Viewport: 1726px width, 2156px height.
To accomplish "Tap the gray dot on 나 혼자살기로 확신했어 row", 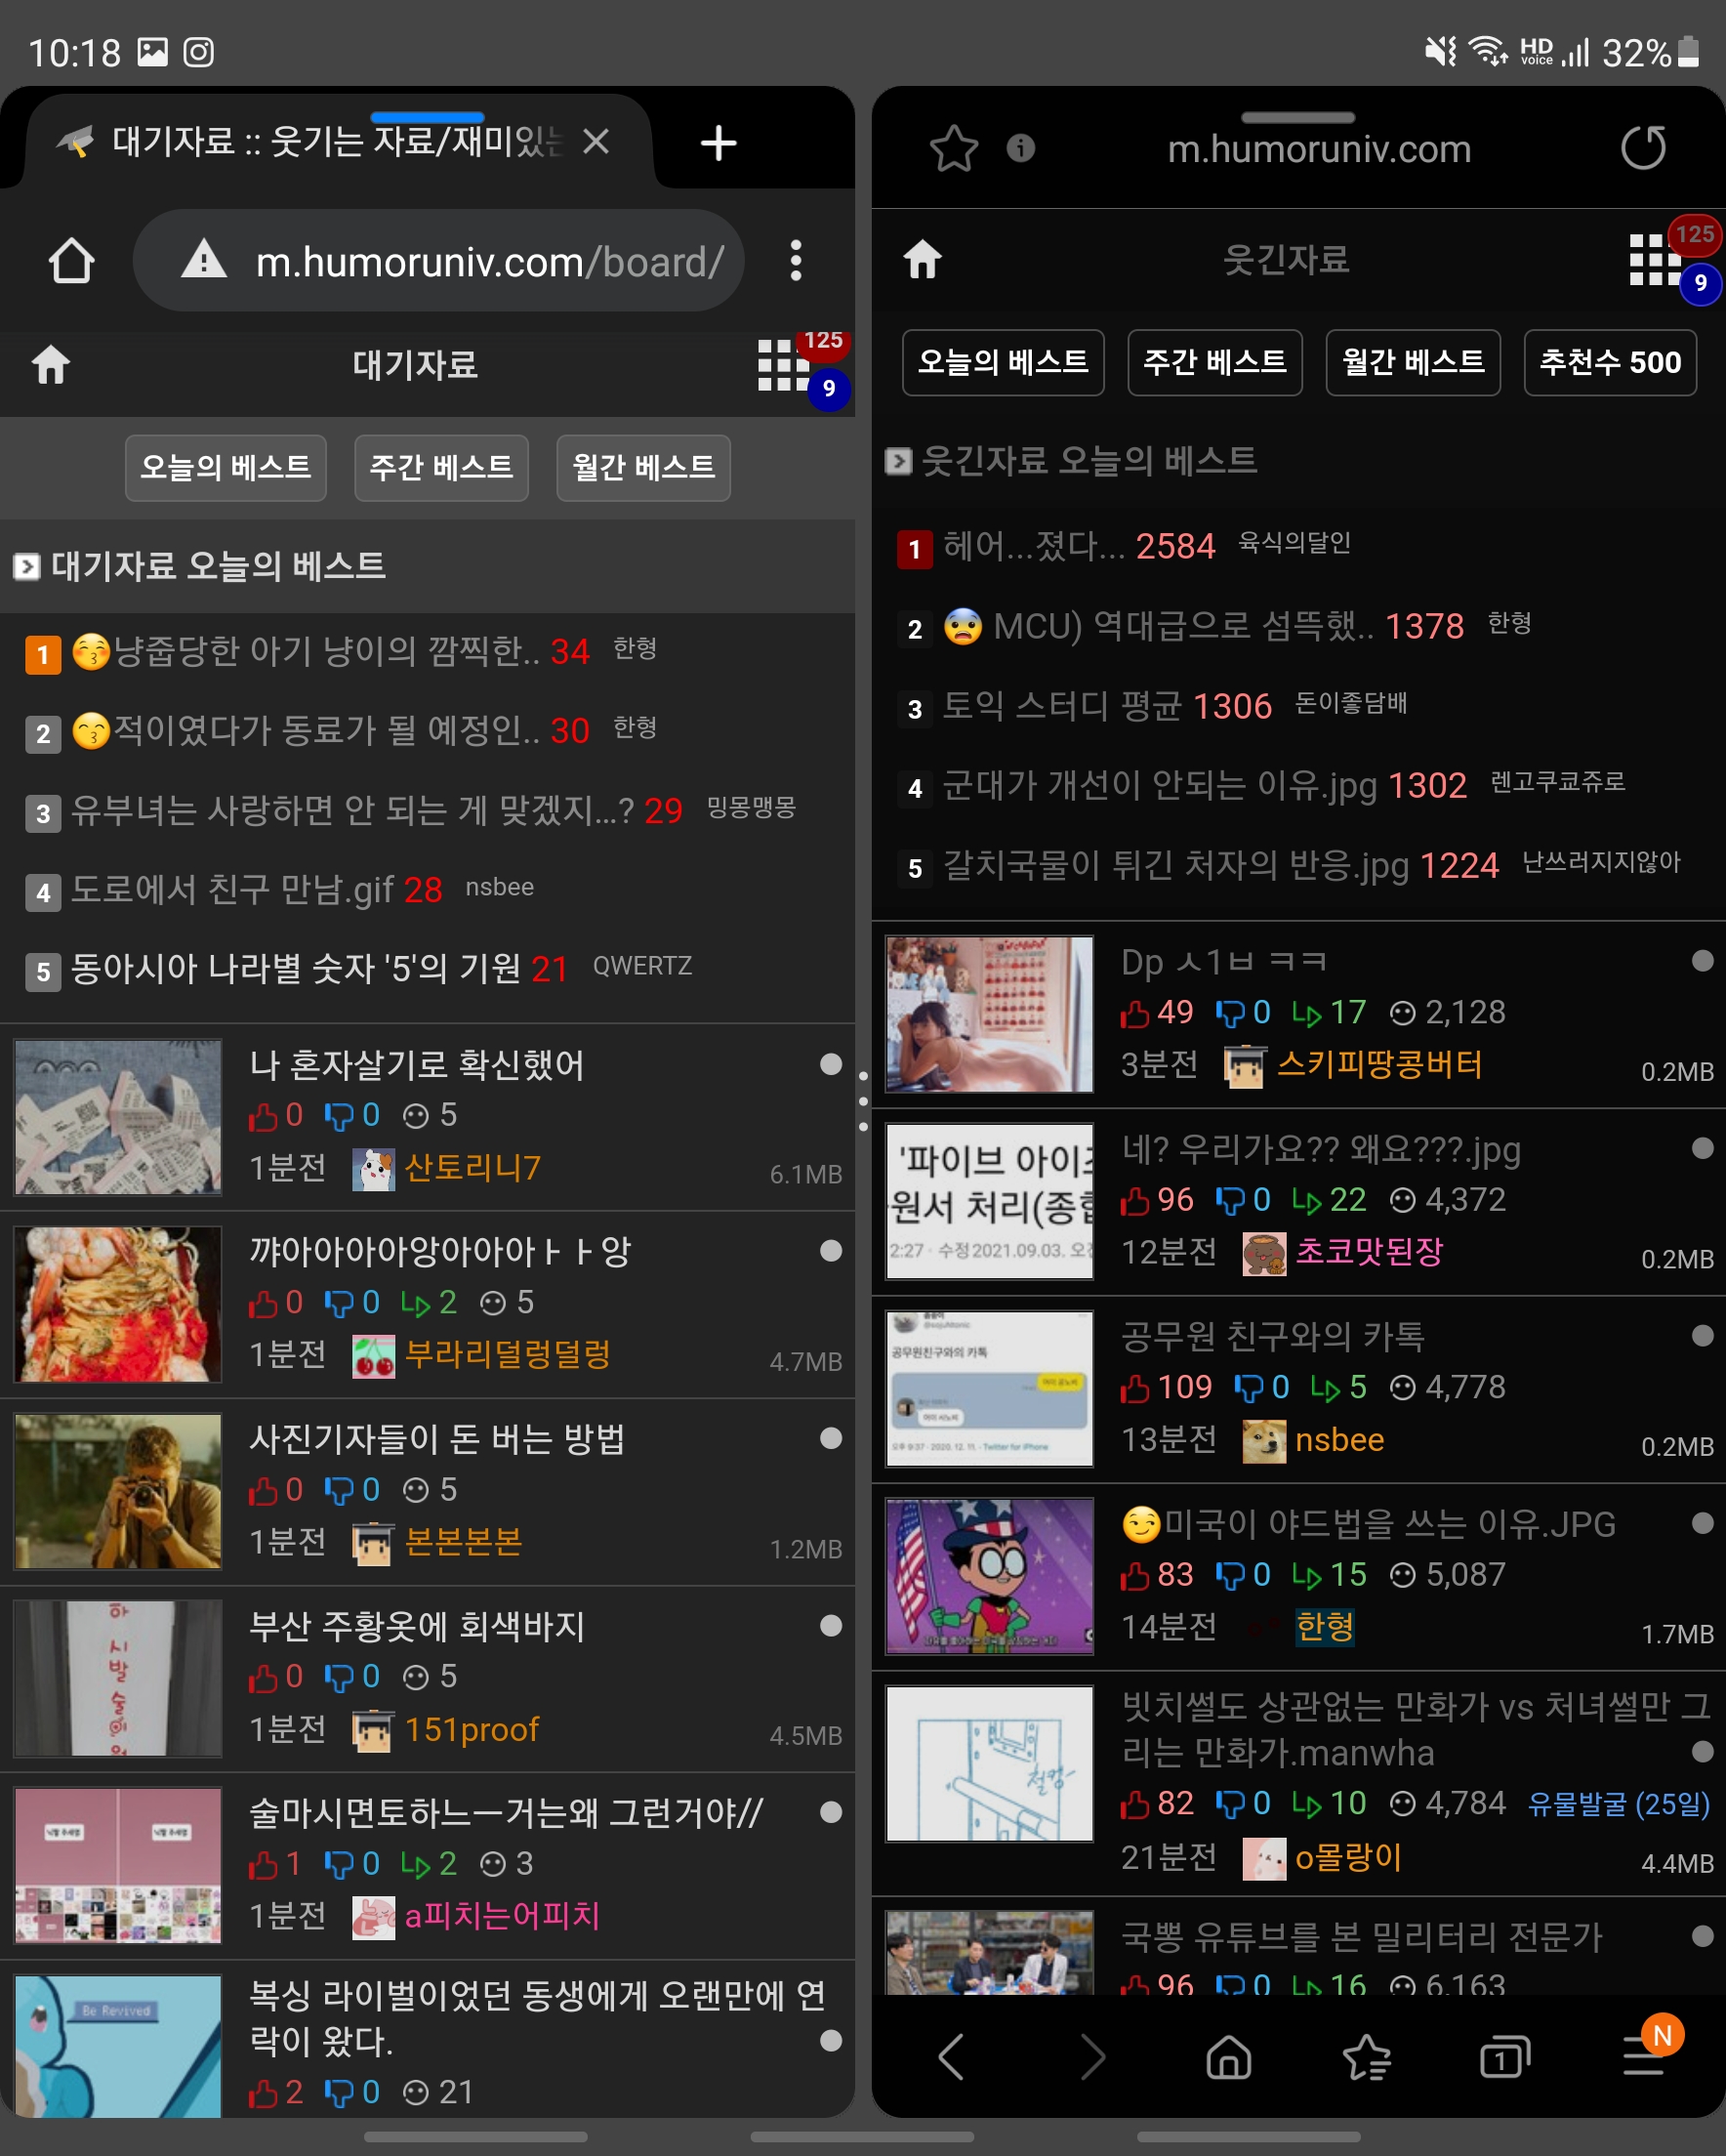I will tap(830, 1064).
